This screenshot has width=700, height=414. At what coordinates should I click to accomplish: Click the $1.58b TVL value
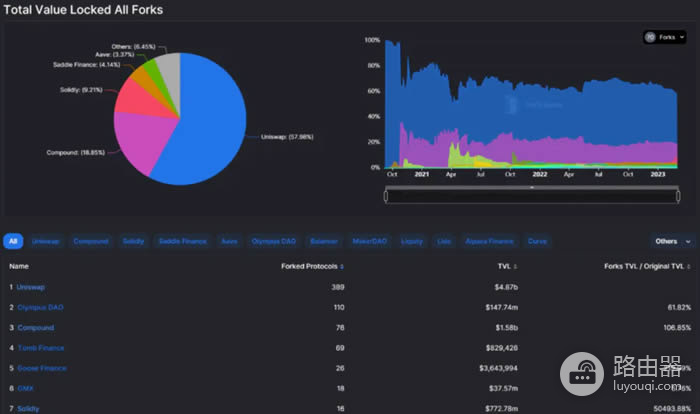507,328
